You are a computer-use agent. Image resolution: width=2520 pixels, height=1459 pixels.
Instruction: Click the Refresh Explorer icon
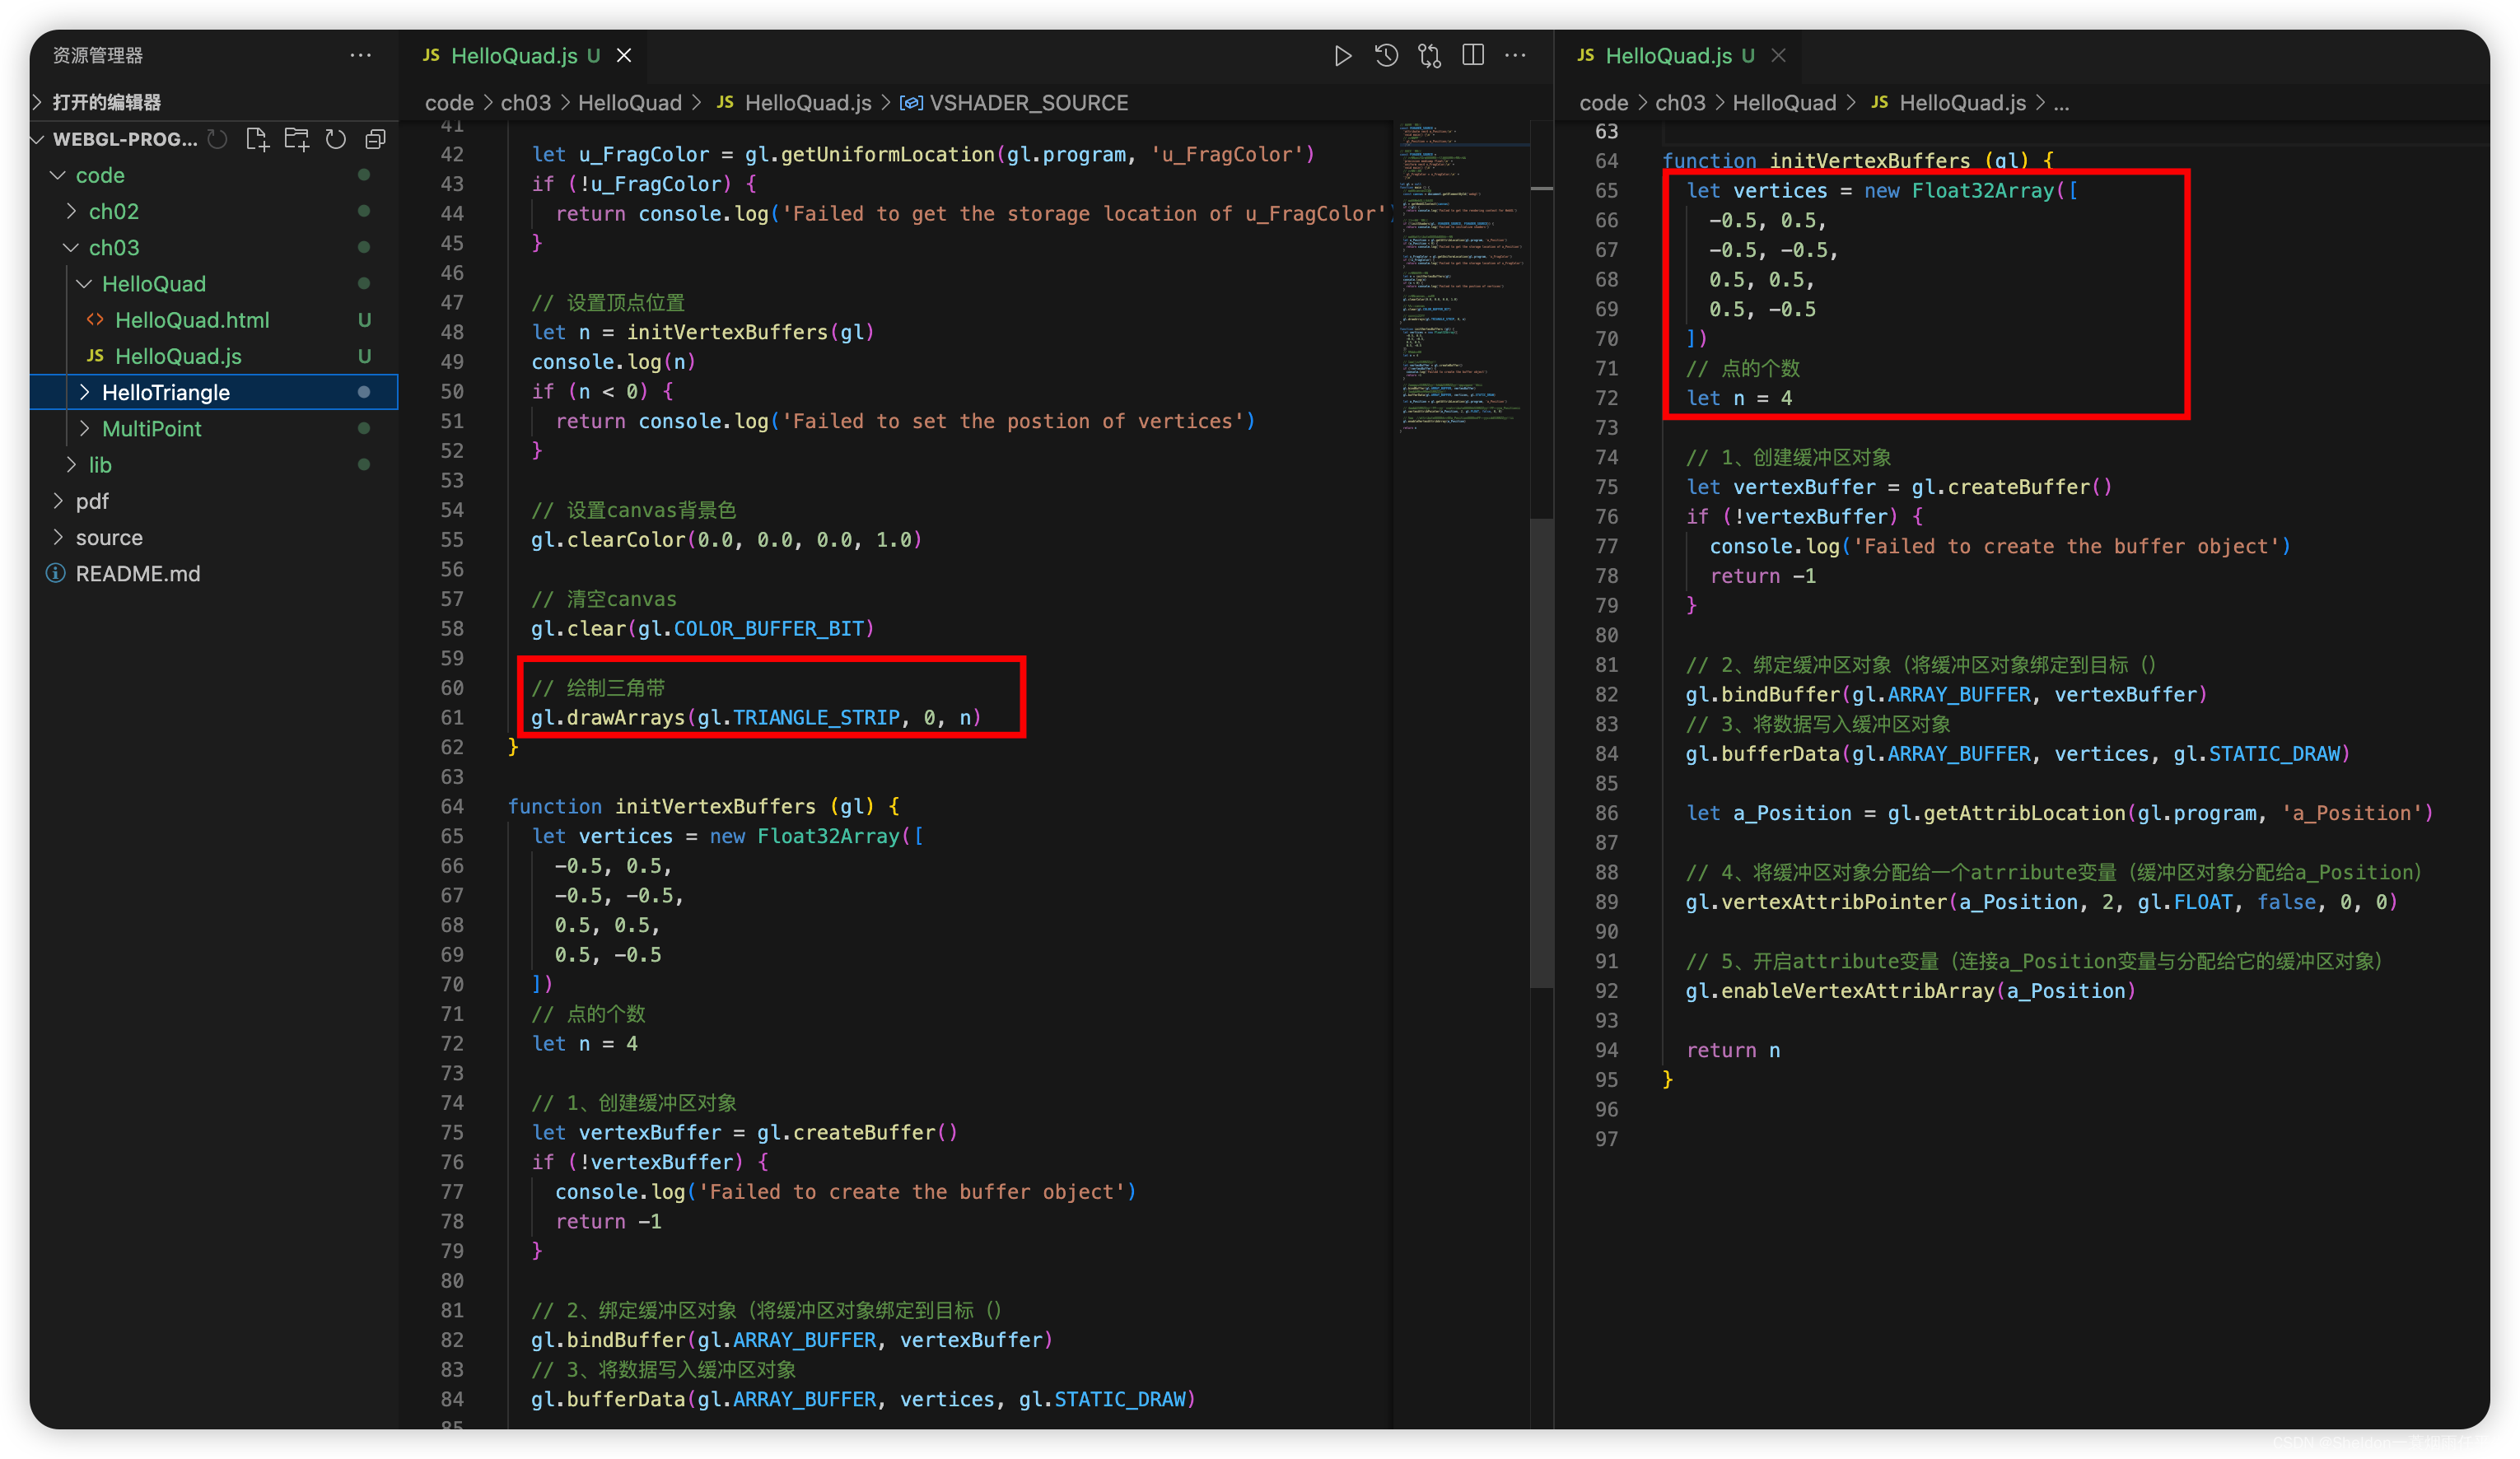336,139
